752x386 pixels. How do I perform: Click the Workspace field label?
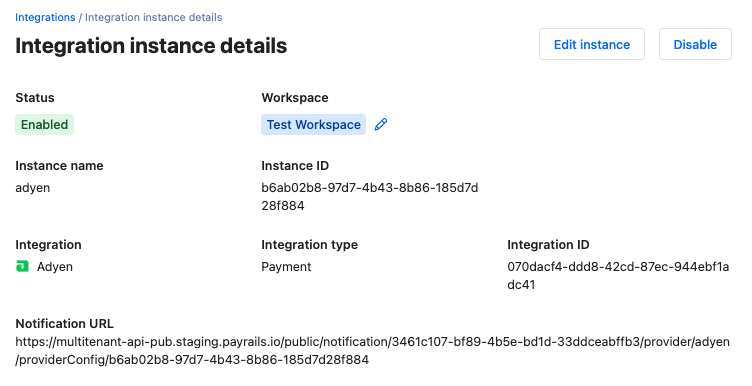(295, 98)
